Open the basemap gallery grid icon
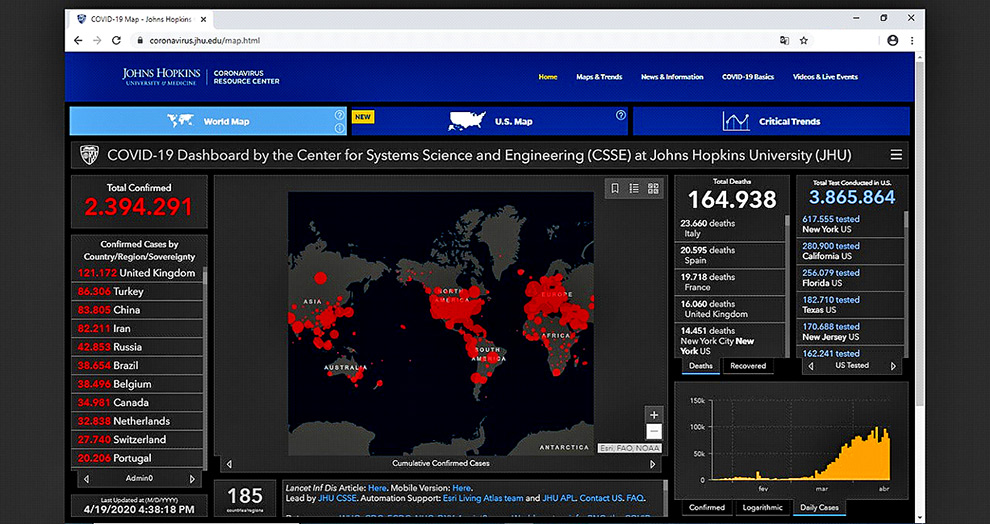990x524 pixels. (653, 189)
